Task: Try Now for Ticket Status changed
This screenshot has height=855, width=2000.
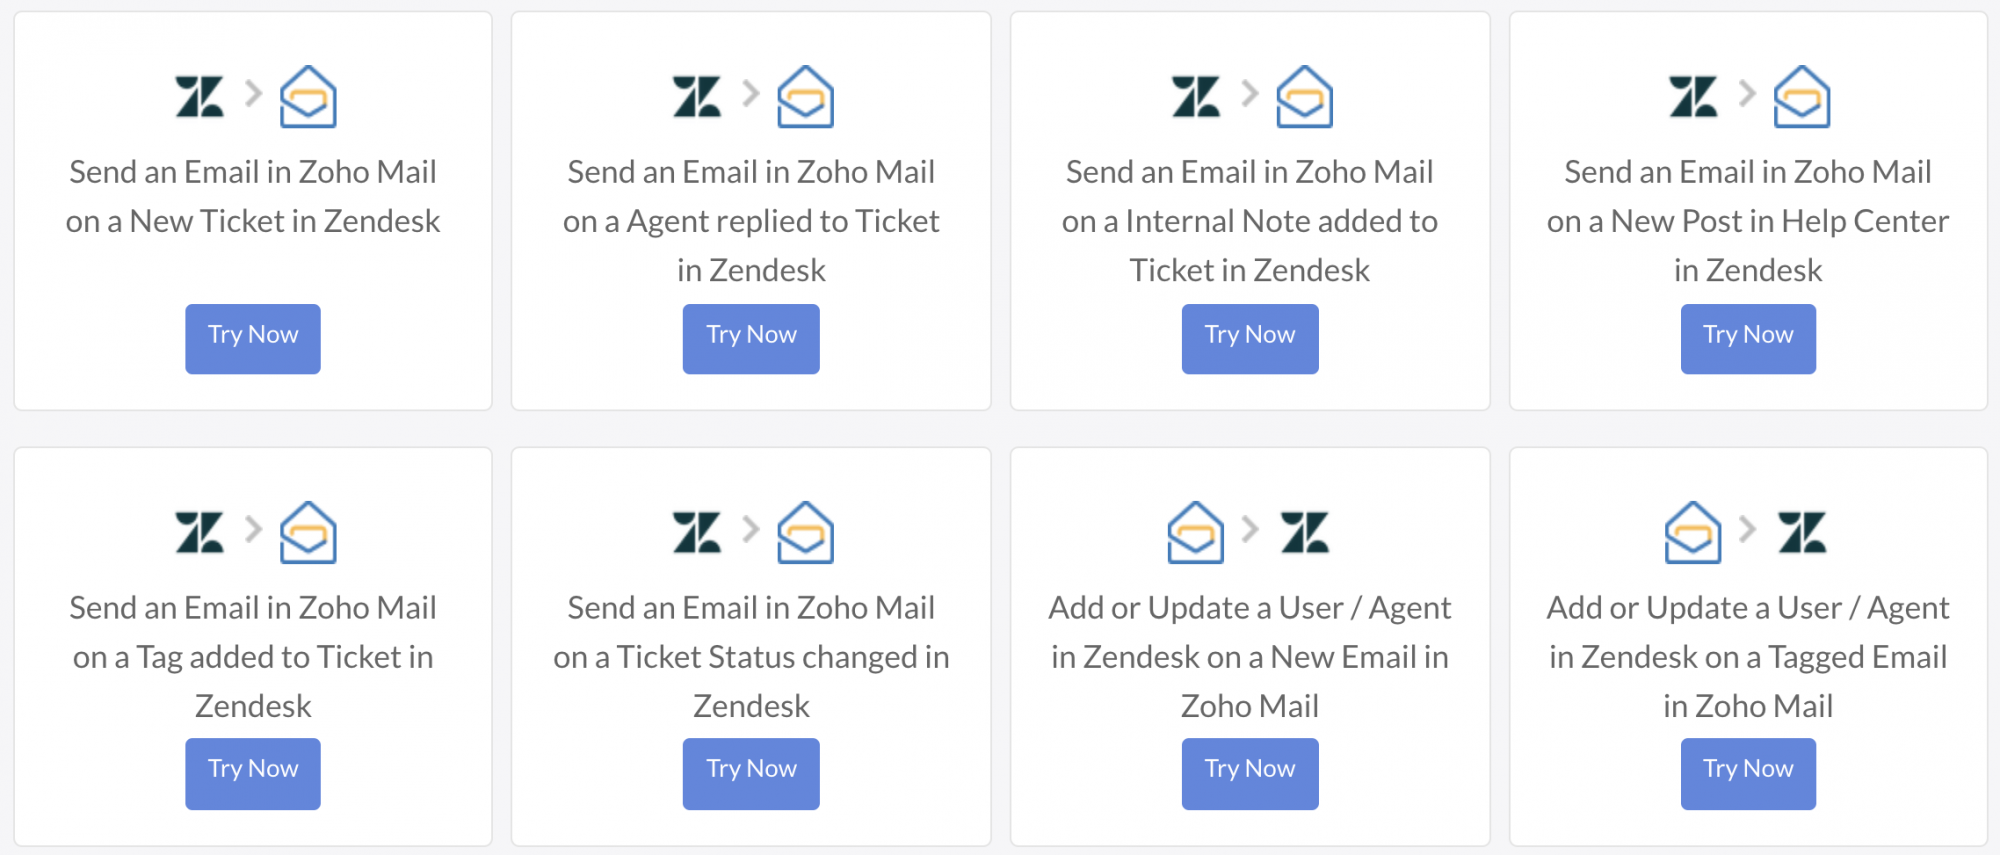Action: click(751, 774)
